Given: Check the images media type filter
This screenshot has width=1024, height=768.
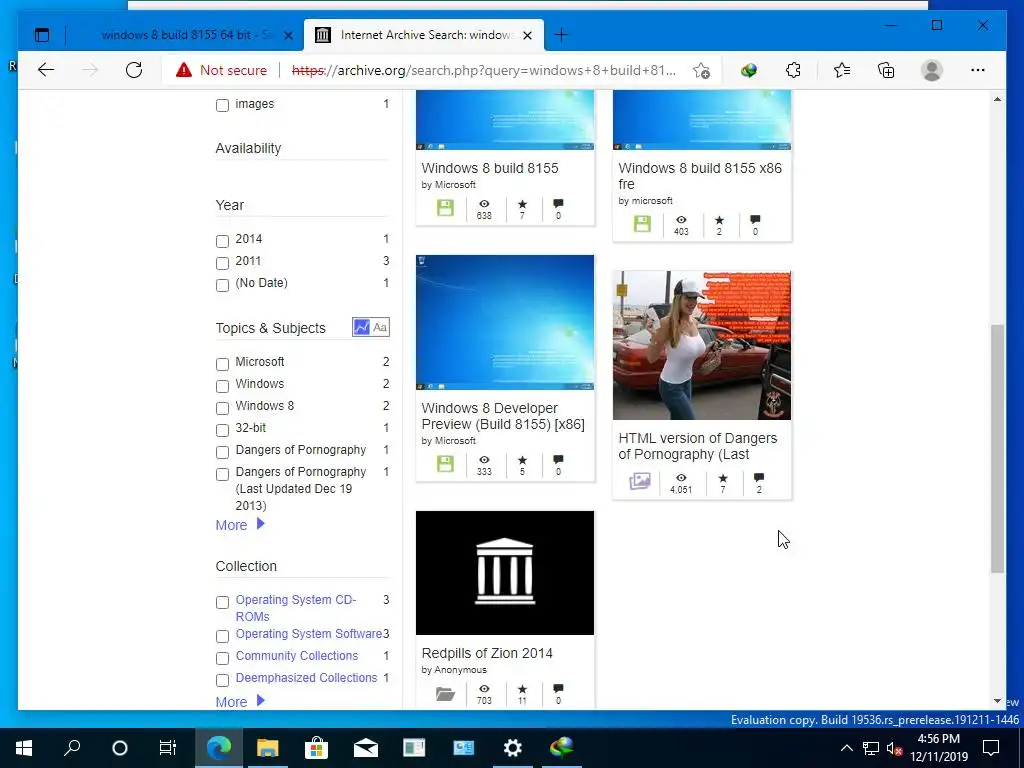Looking at the screenshot, I should click(x=223, y=105).
